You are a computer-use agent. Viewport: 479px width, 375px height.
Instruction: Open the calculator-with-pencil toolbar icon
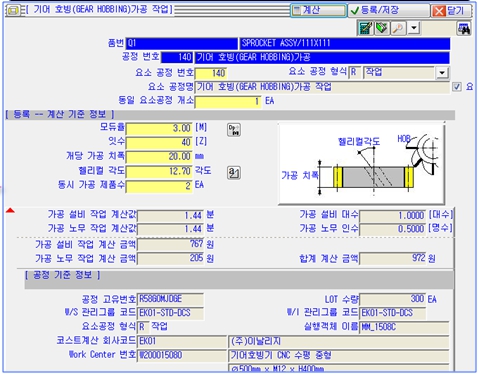[x=365, y=28]
